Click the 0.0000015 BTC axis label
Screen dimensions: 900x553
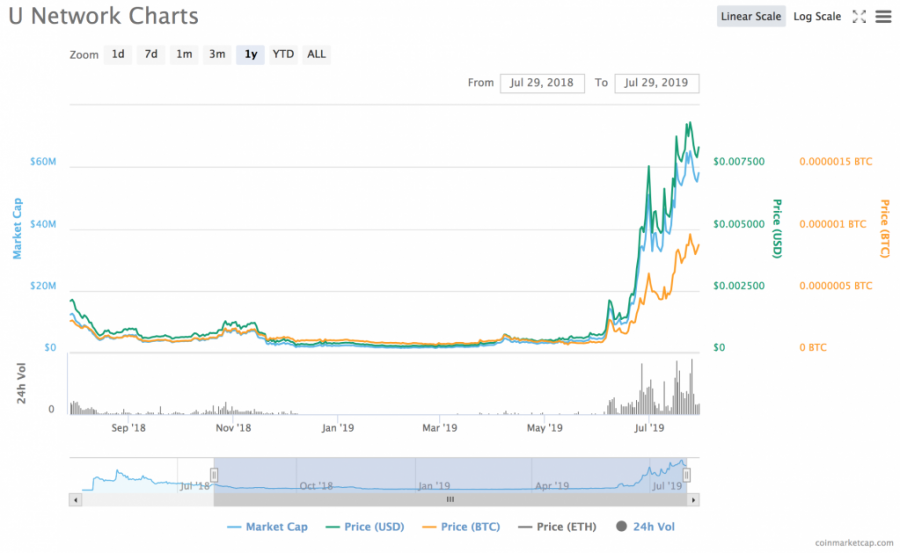[836, 162]
